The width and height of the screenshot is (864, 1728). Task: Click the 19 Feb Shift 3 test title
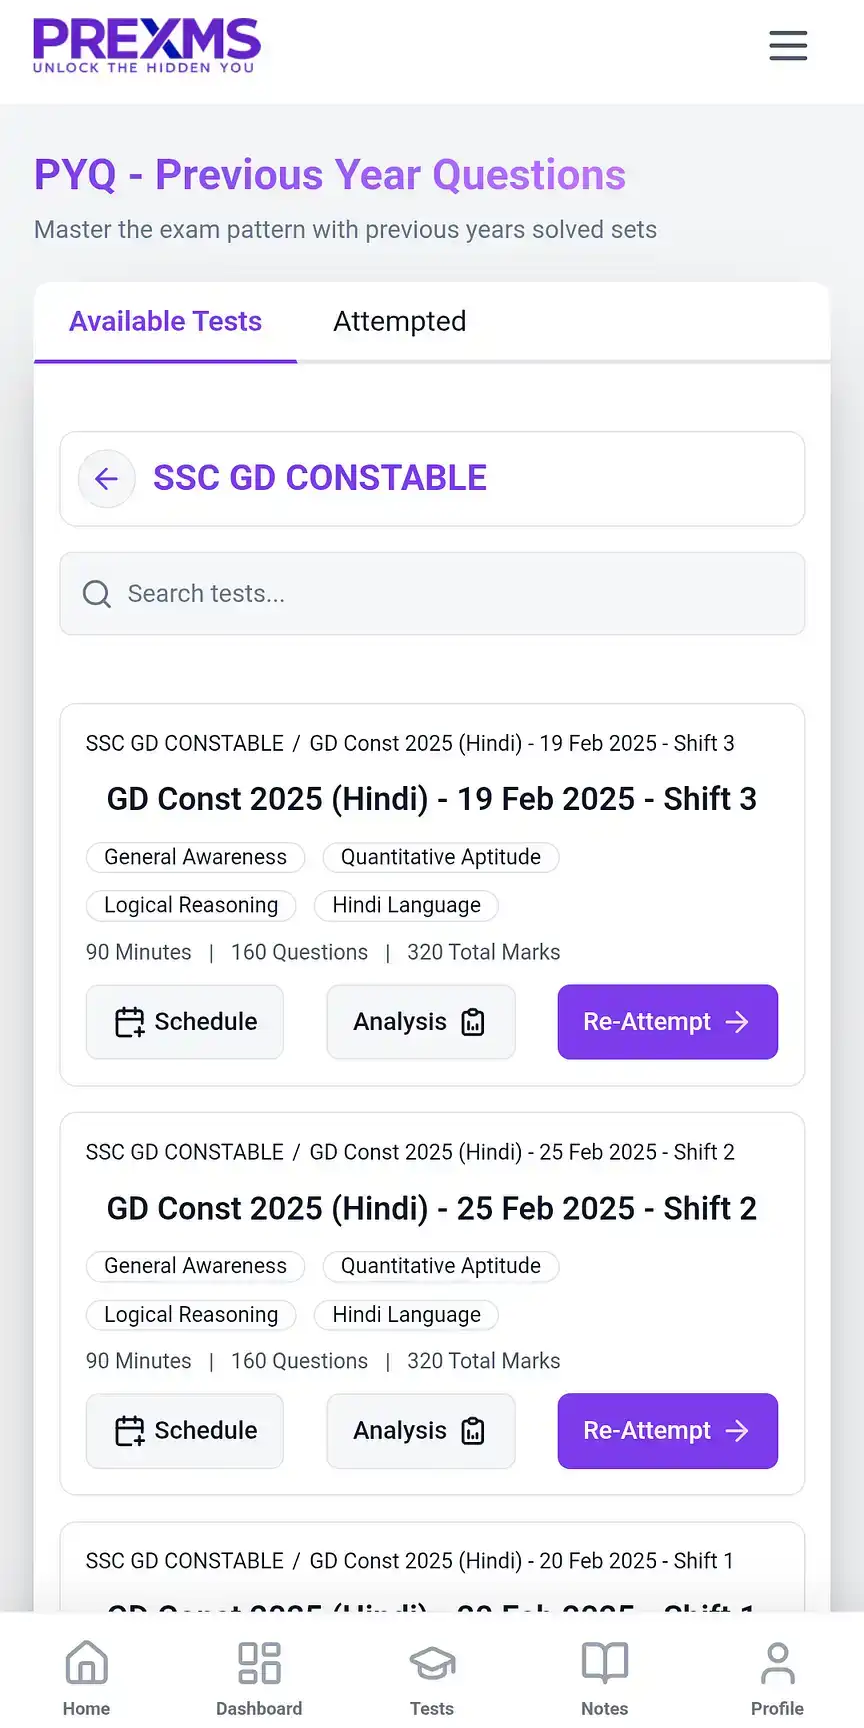(x=432, y=799)
